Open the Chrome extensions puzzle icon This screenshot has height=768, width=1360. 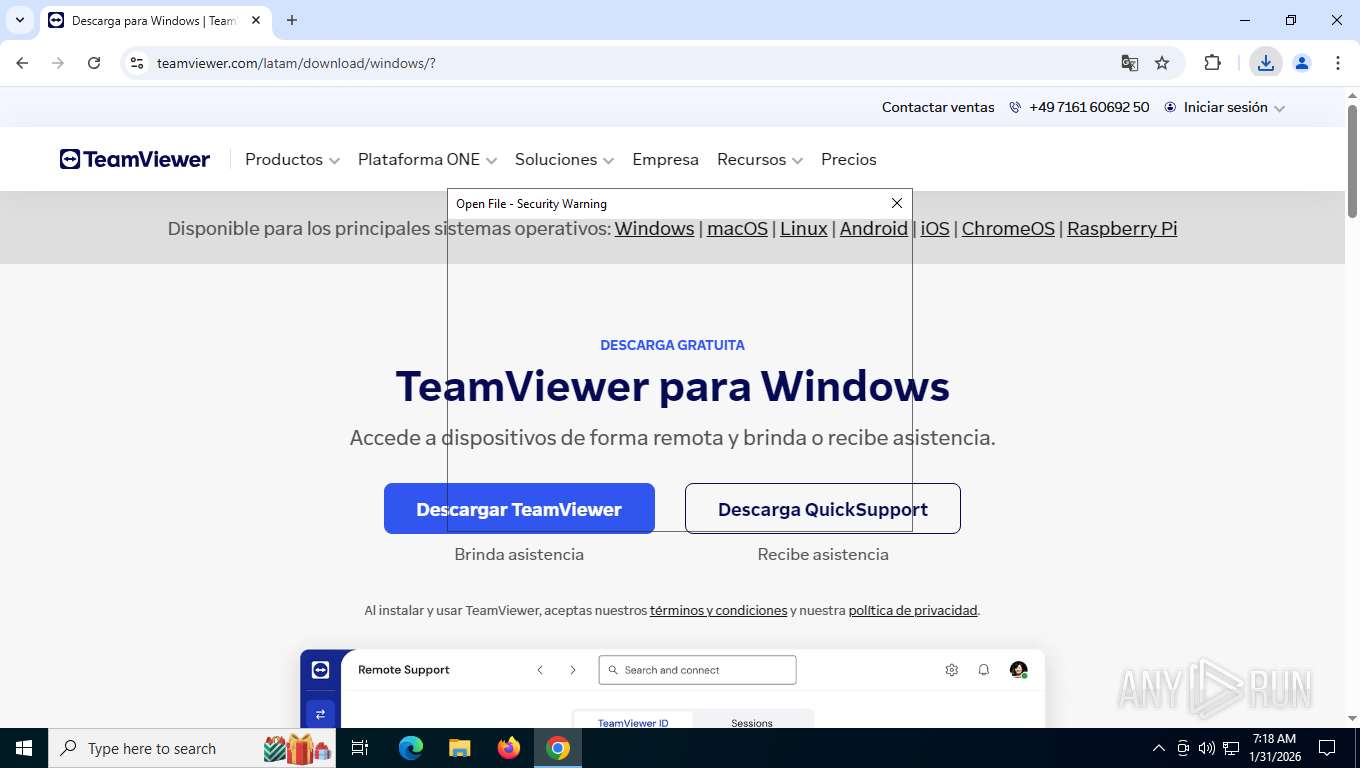(1213, 63)
